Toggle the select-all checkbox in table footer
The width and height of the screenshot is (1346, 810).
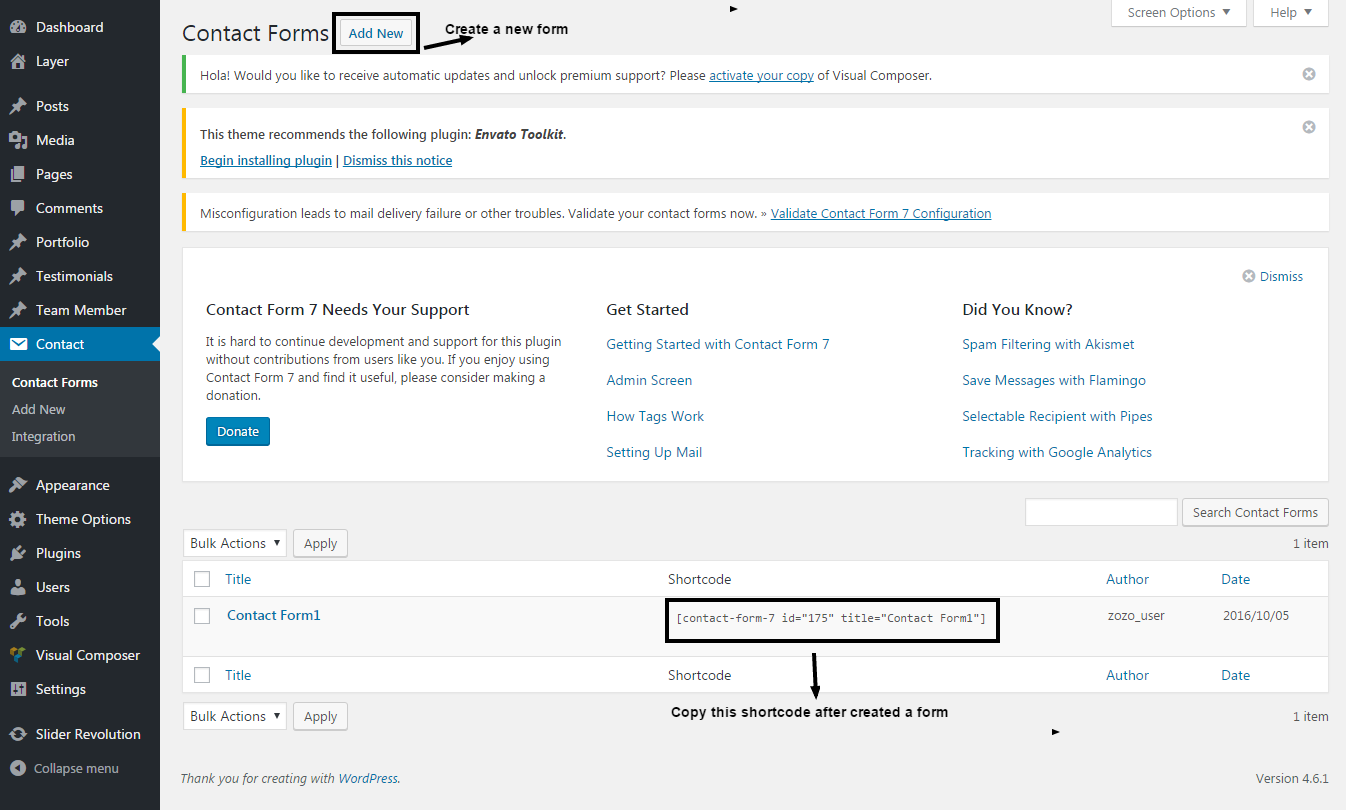pyautogui.click(x=202, y=675)
